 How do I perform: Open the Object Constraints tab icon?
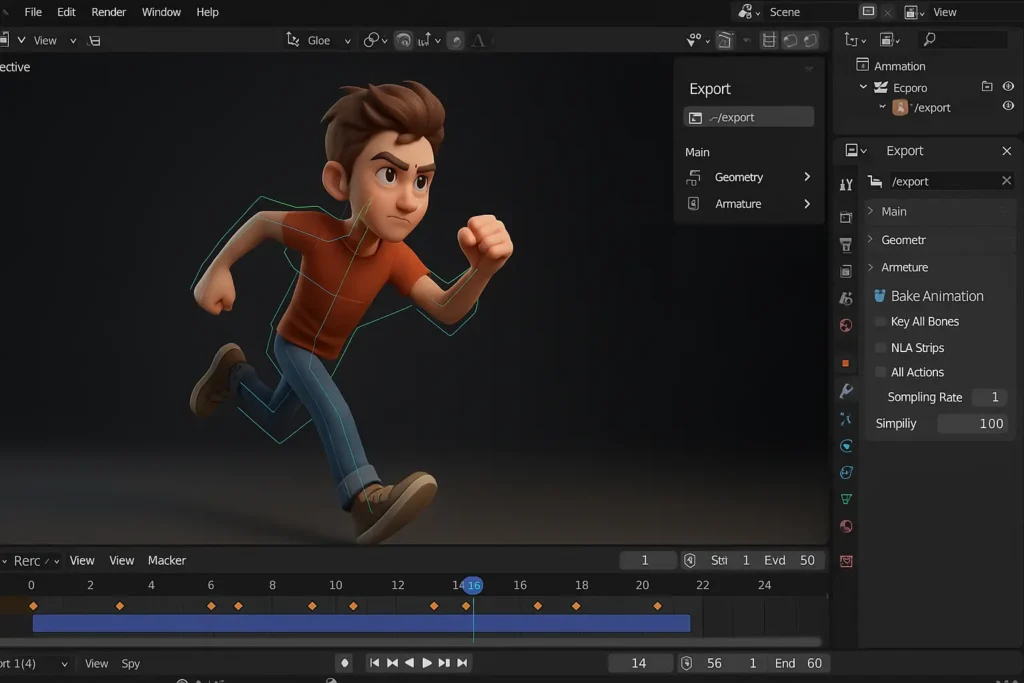click(846, 472)
